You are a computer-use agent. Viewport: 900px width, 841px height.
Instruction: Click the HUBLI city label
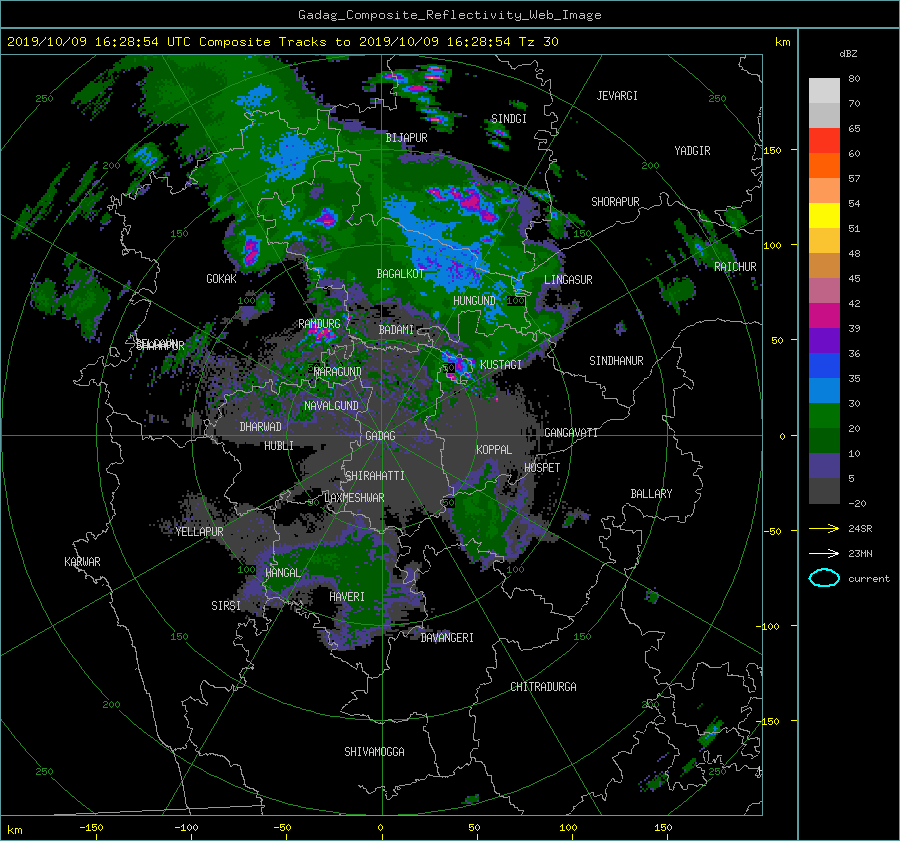click(x=279, y=445)
